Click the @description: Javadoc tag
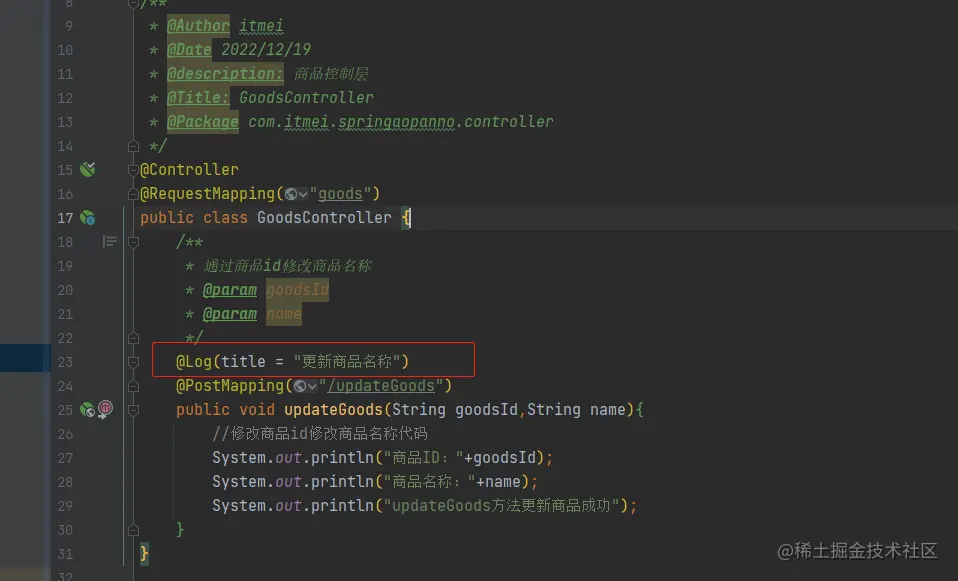958x581 pixels. [x=225, y=74]
